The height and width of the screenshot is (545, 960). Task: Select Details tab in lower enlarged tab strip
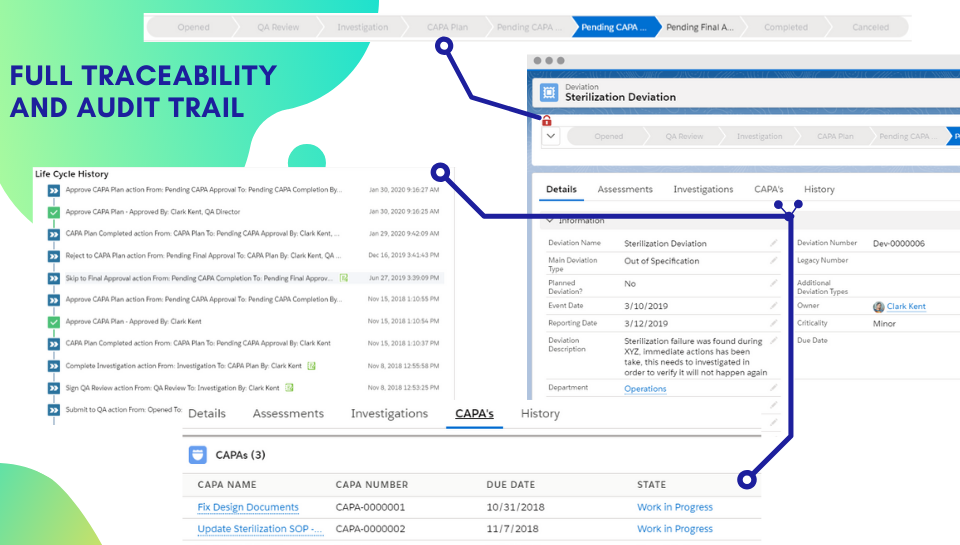tap(207, 413)
